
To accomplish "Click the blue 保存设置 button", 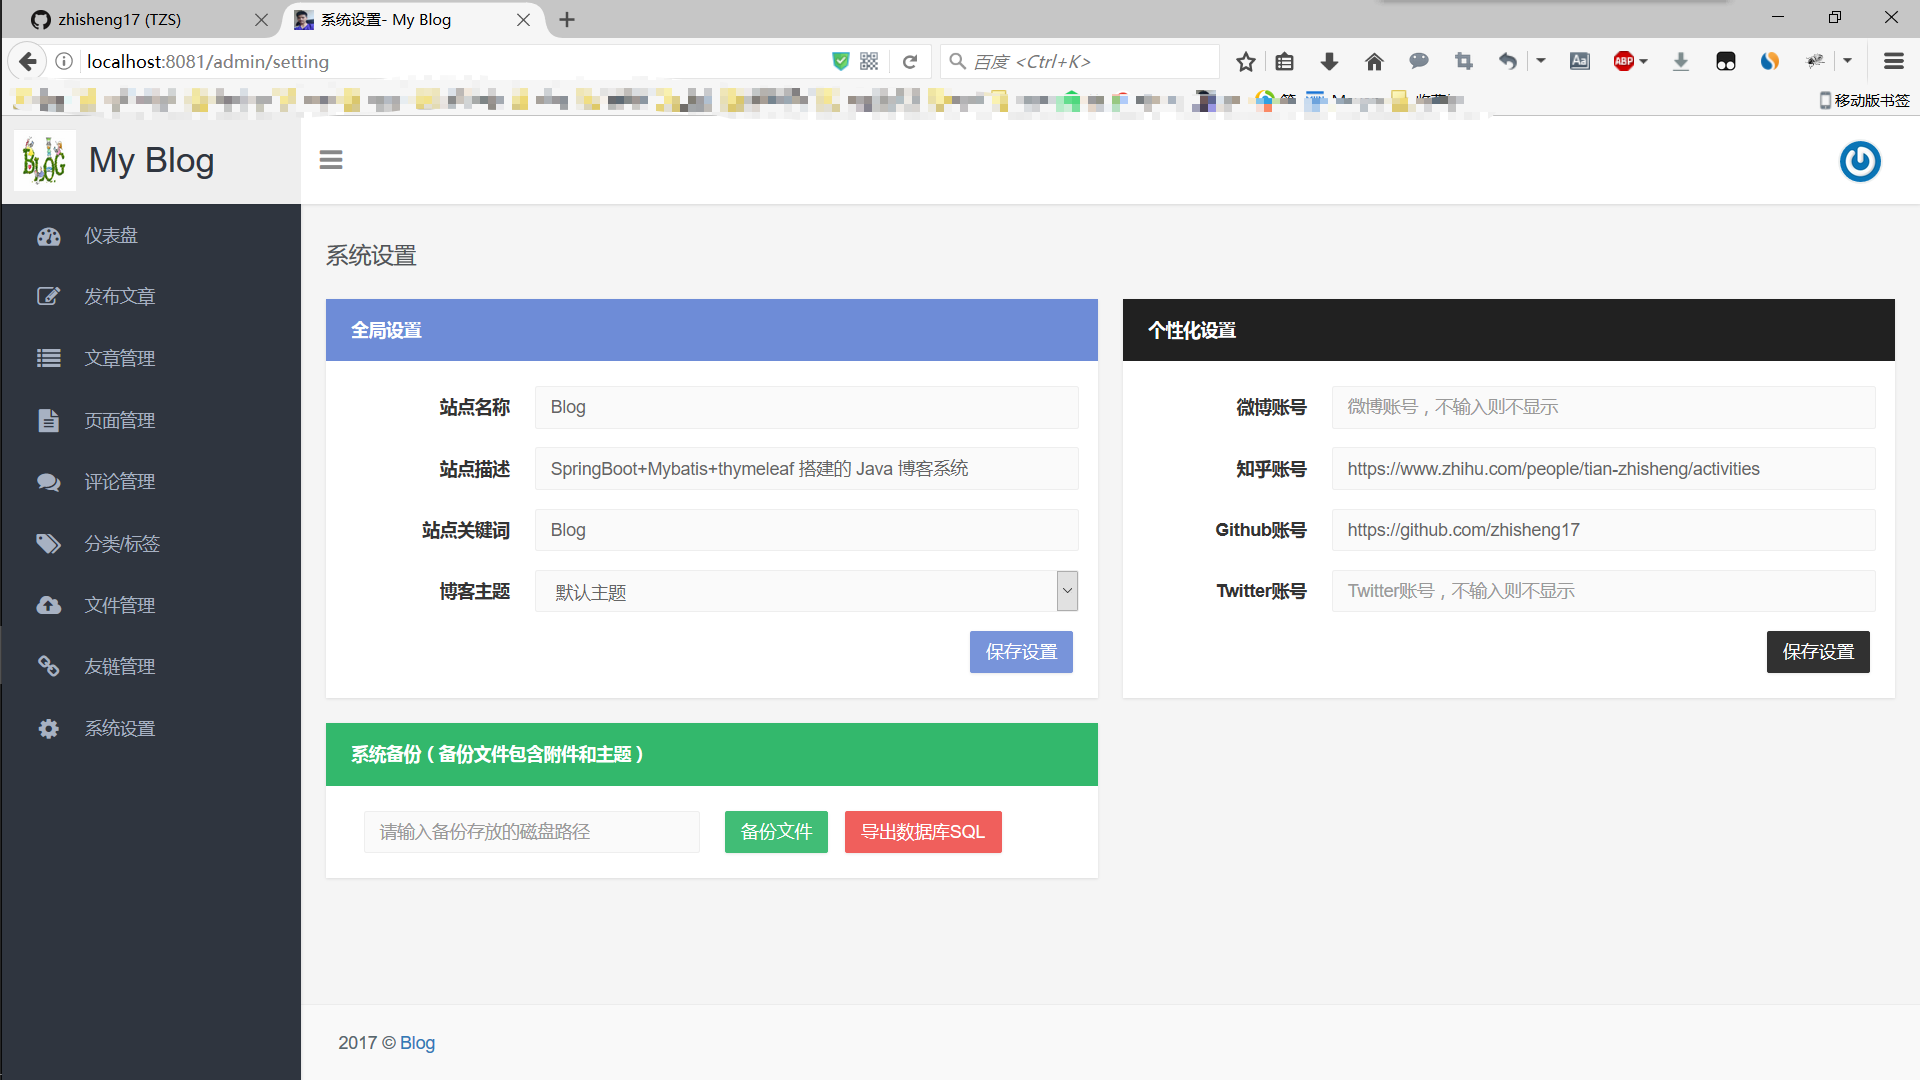I will click(x=1020, y=652).
